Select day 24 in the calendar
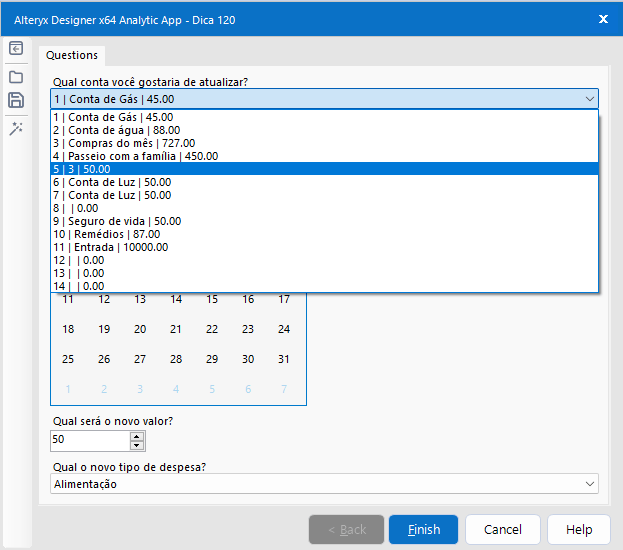 [284, 329]
